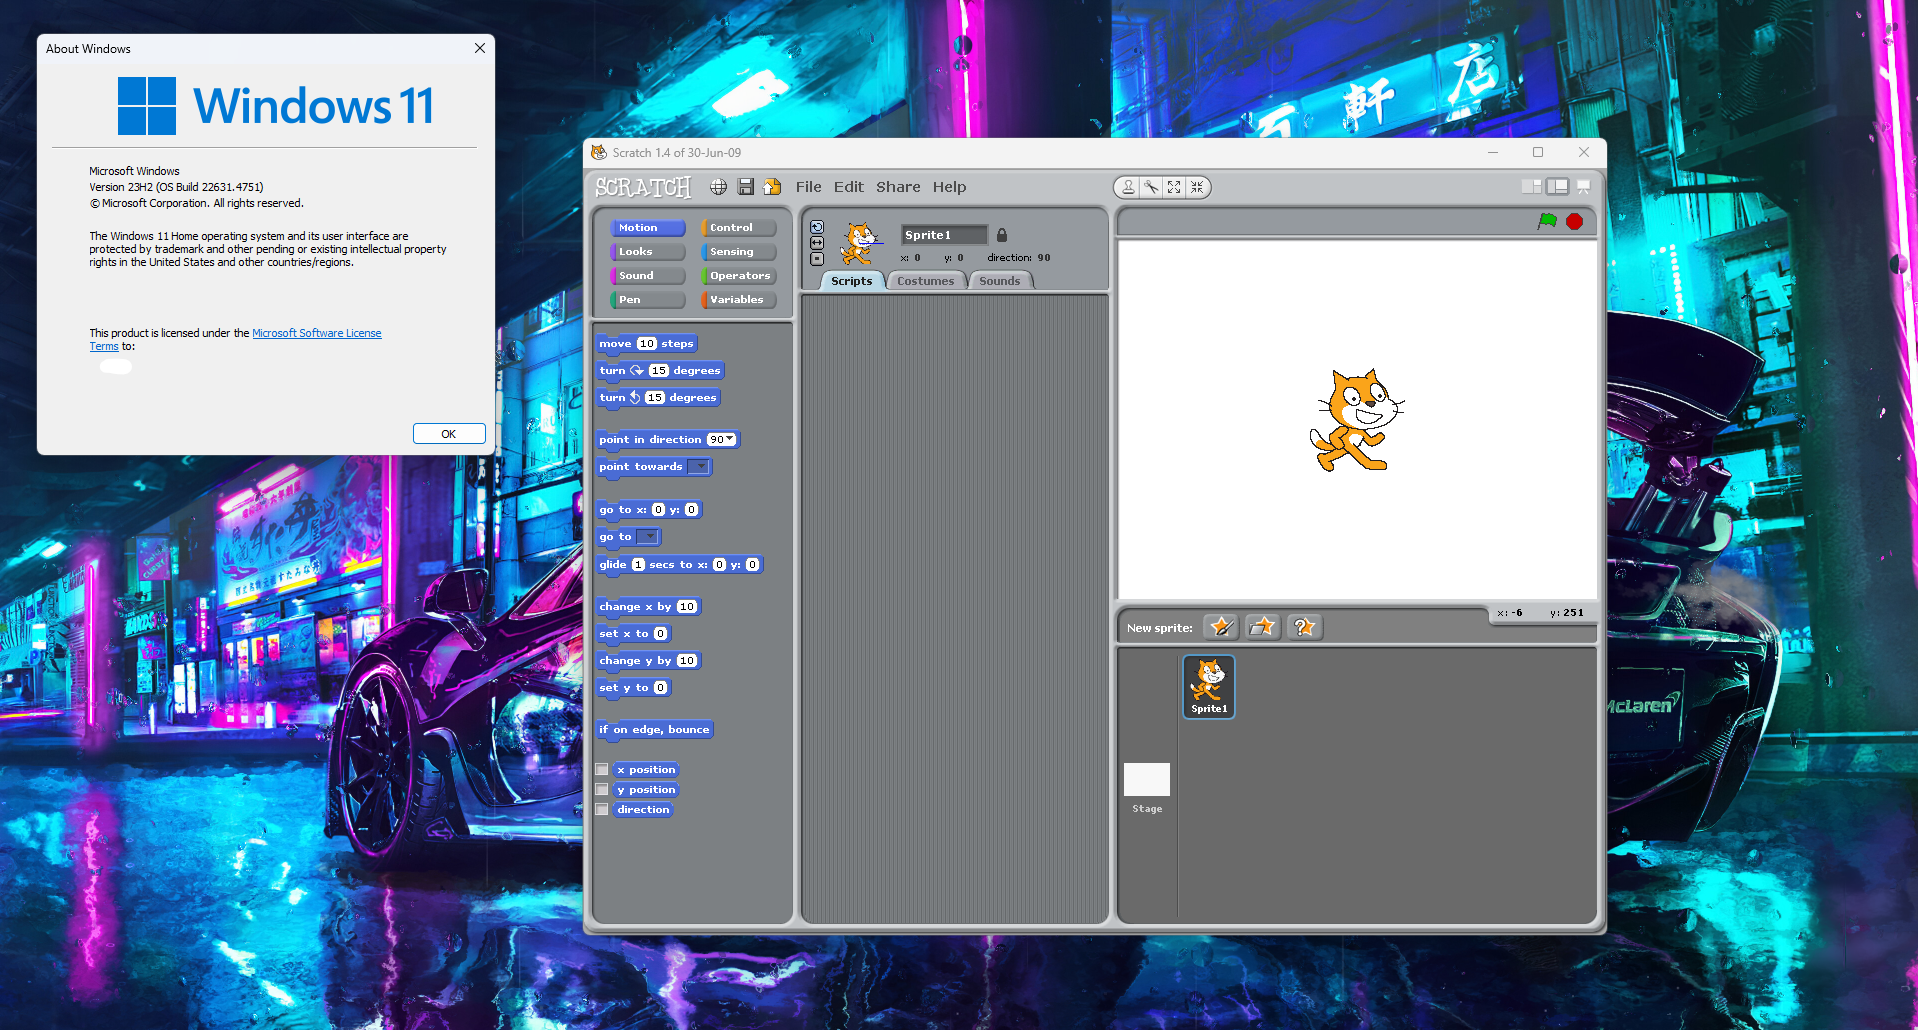
Task: Switch to full stage view mode
Action: tap(1557, 187)
